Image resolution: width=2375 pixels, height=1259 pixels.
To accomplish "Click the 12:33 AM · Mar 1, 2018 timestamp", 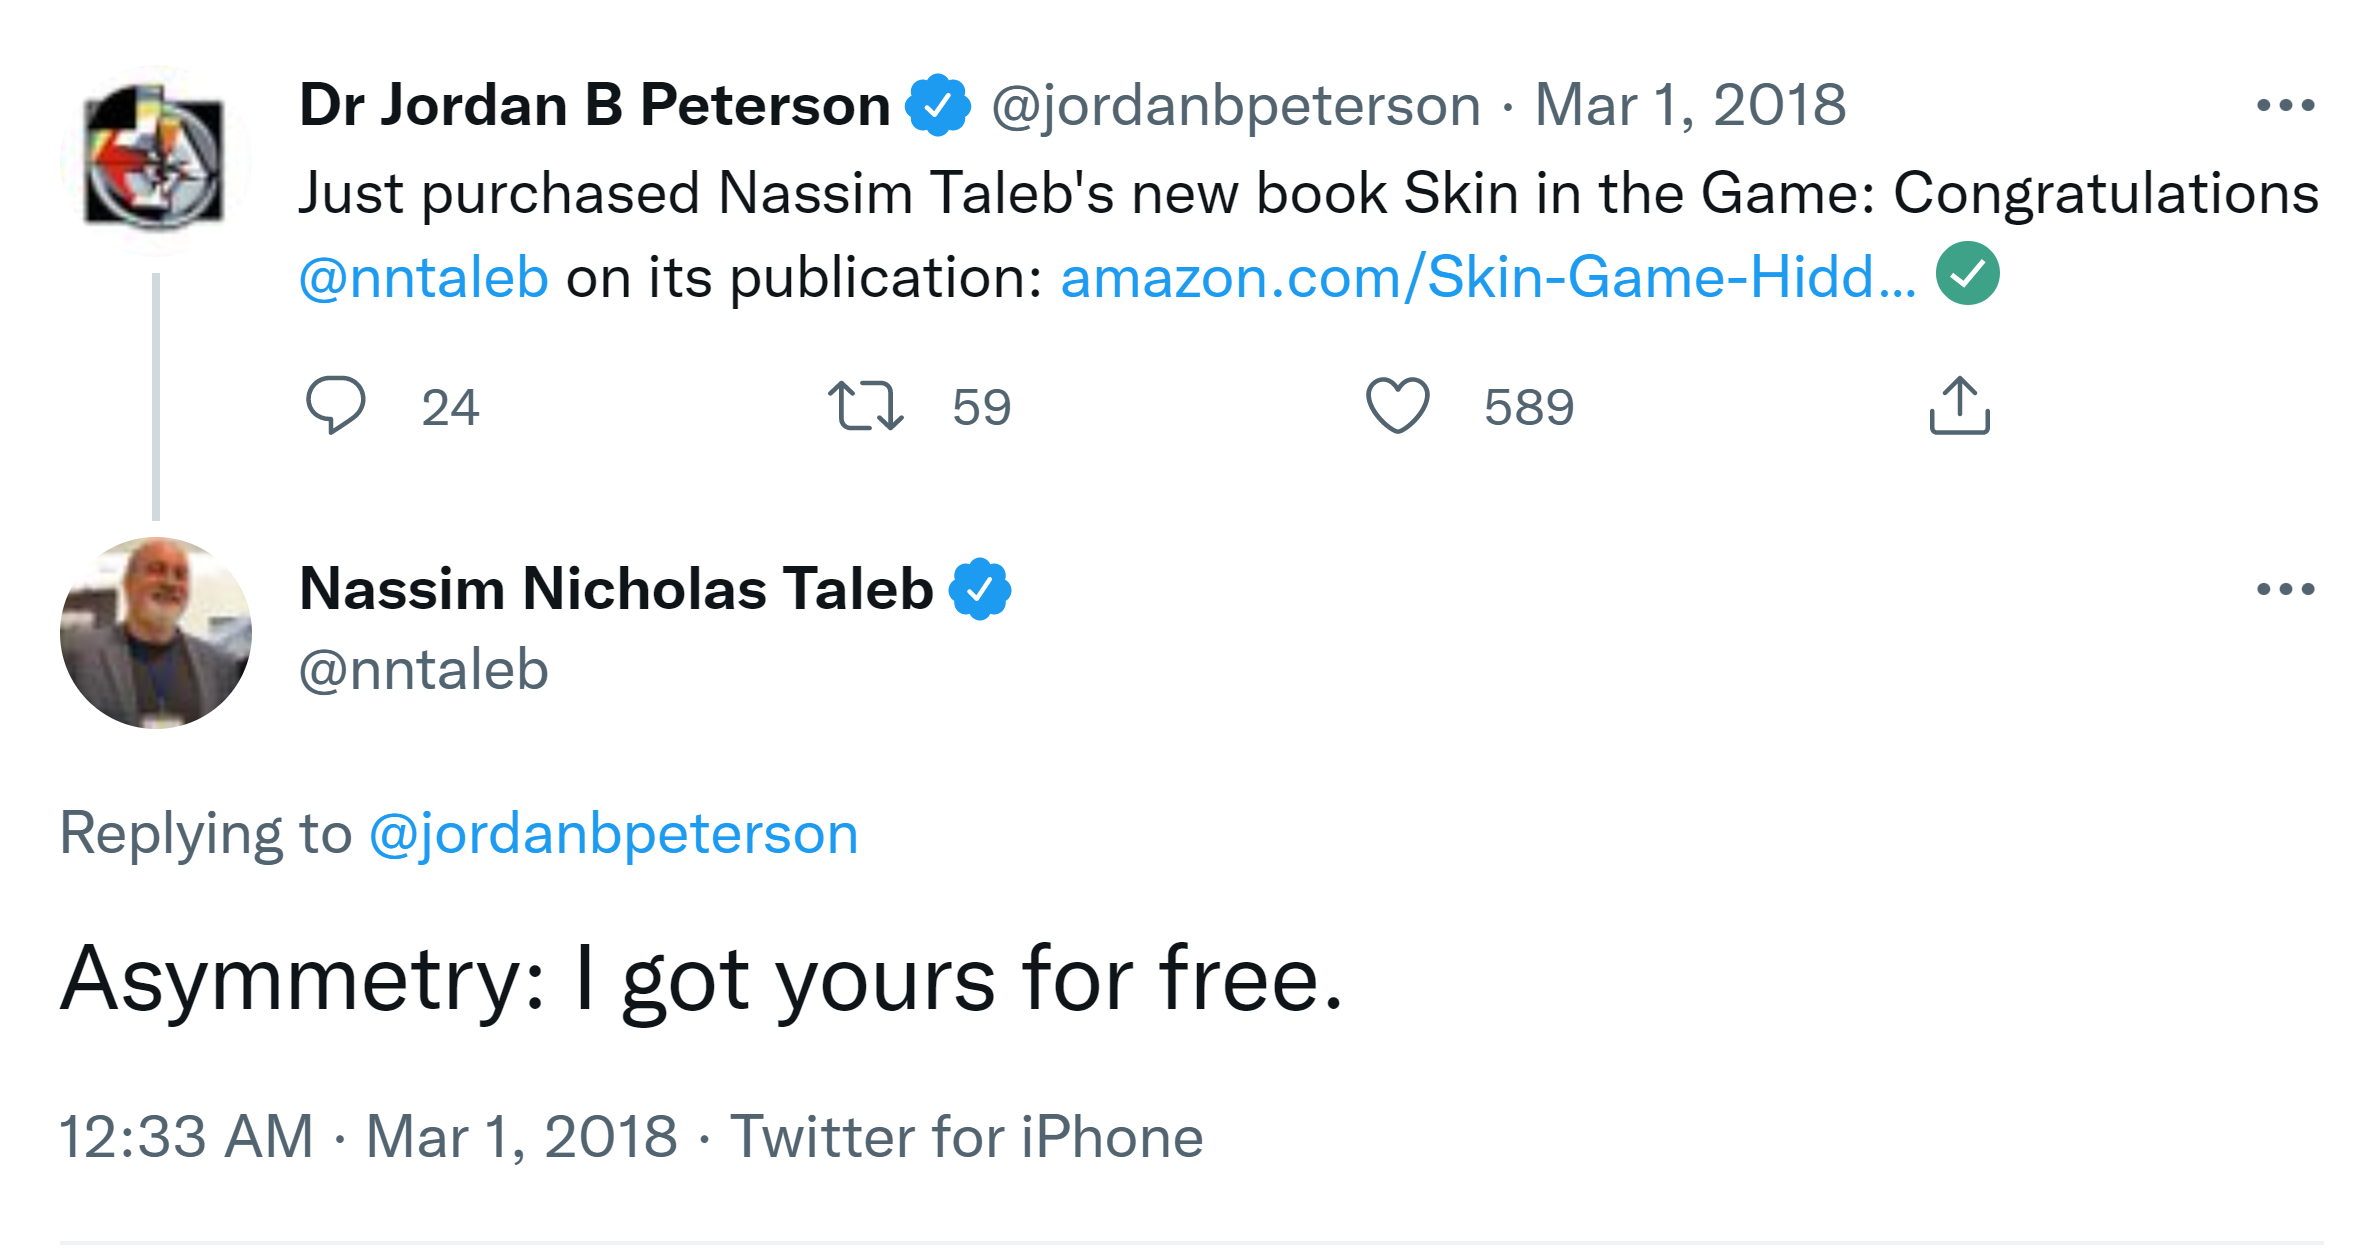I will coord(368,1137).
